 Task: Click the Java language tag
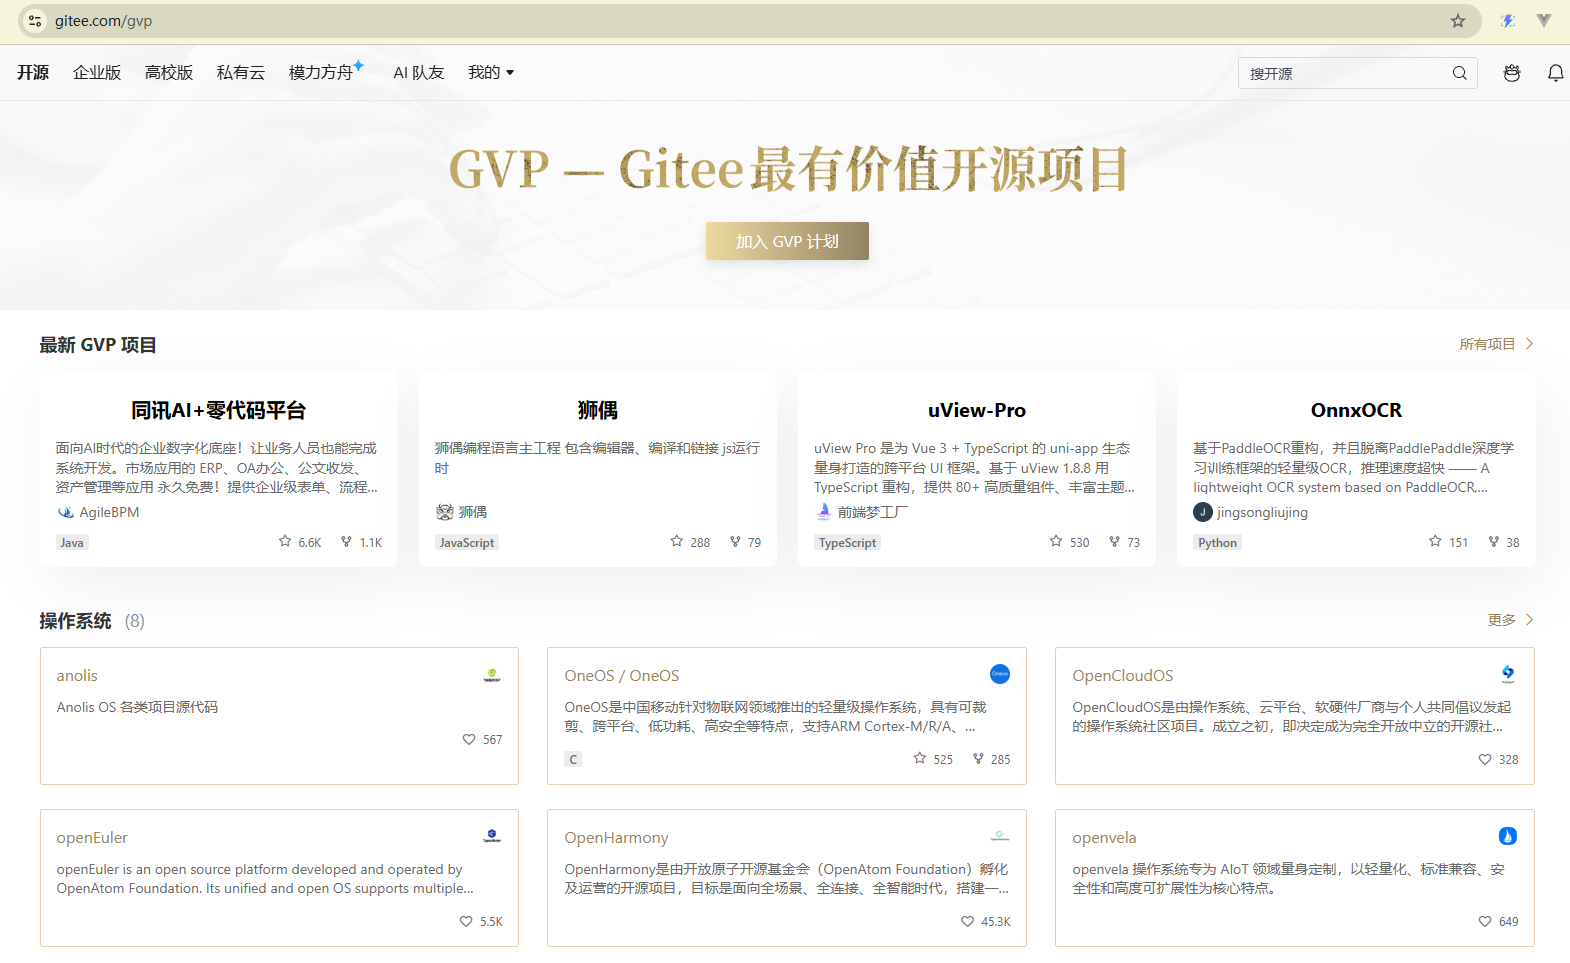(72, 542)
